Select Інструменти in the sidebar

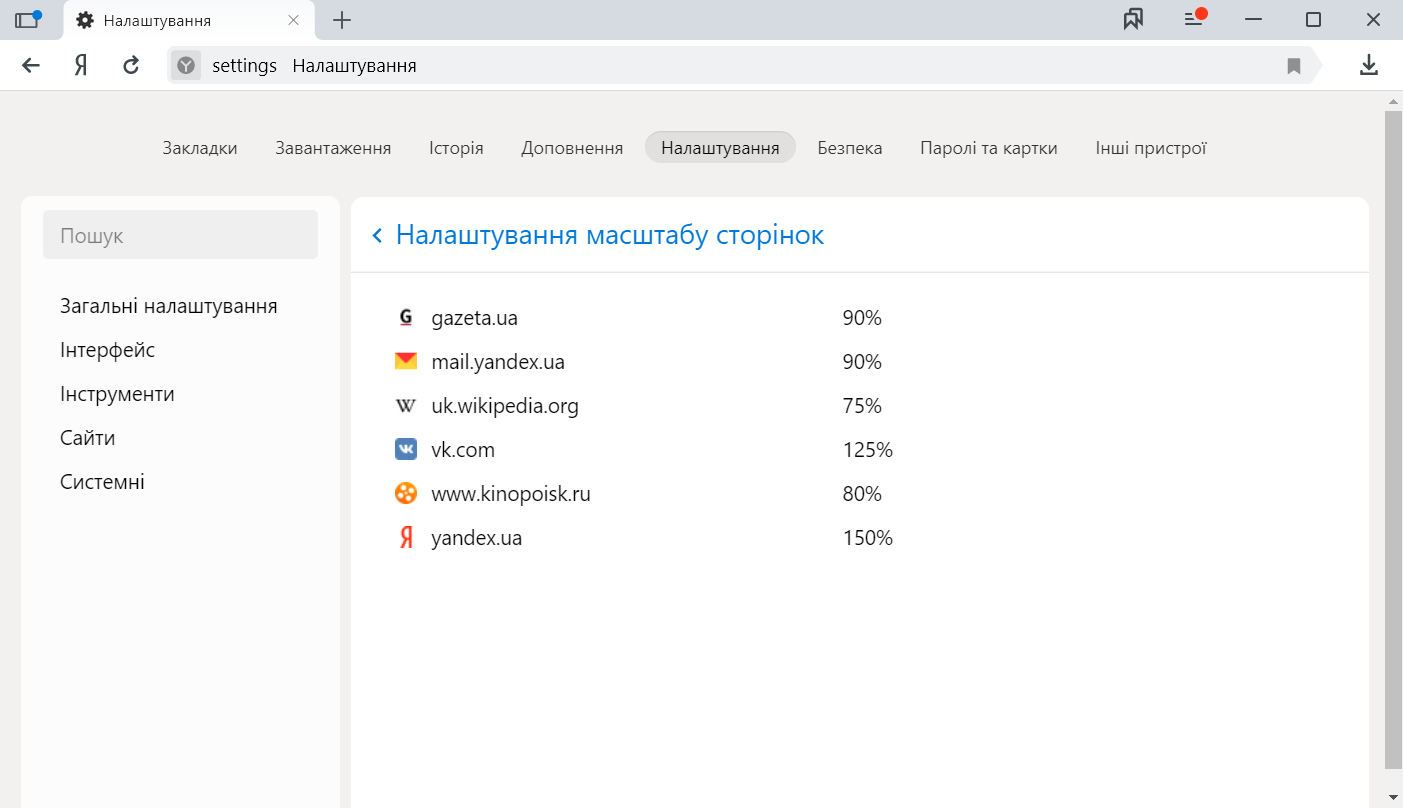117,394
